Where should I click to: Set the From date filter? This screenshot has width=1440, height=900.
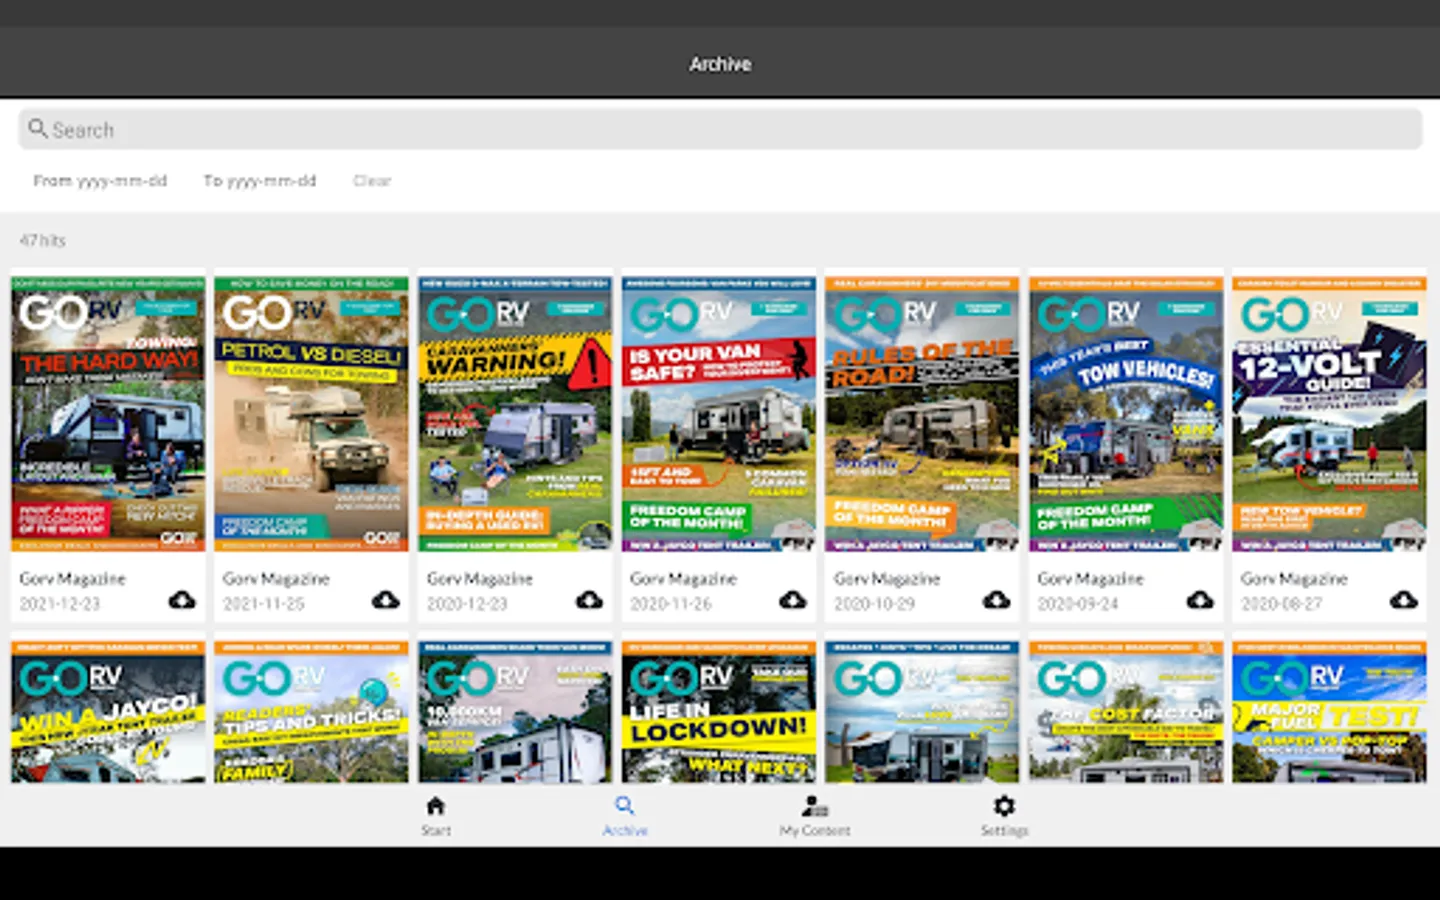(x=100, y=181)
